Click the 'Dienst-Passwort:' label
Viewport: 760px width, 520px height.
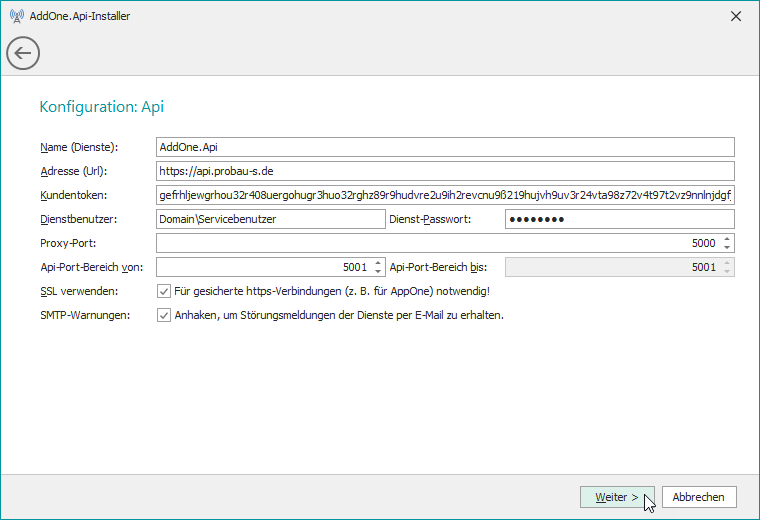point(430,219)
